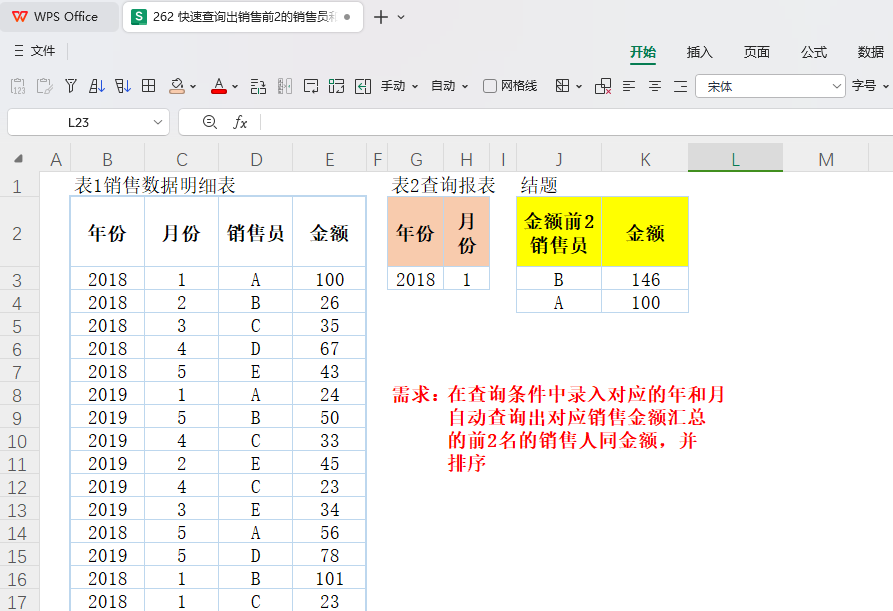The width and height of the screenshot is (893, 611).
Task: Toggle the 网格线 checkbox
Action: [x=490, y=86]
